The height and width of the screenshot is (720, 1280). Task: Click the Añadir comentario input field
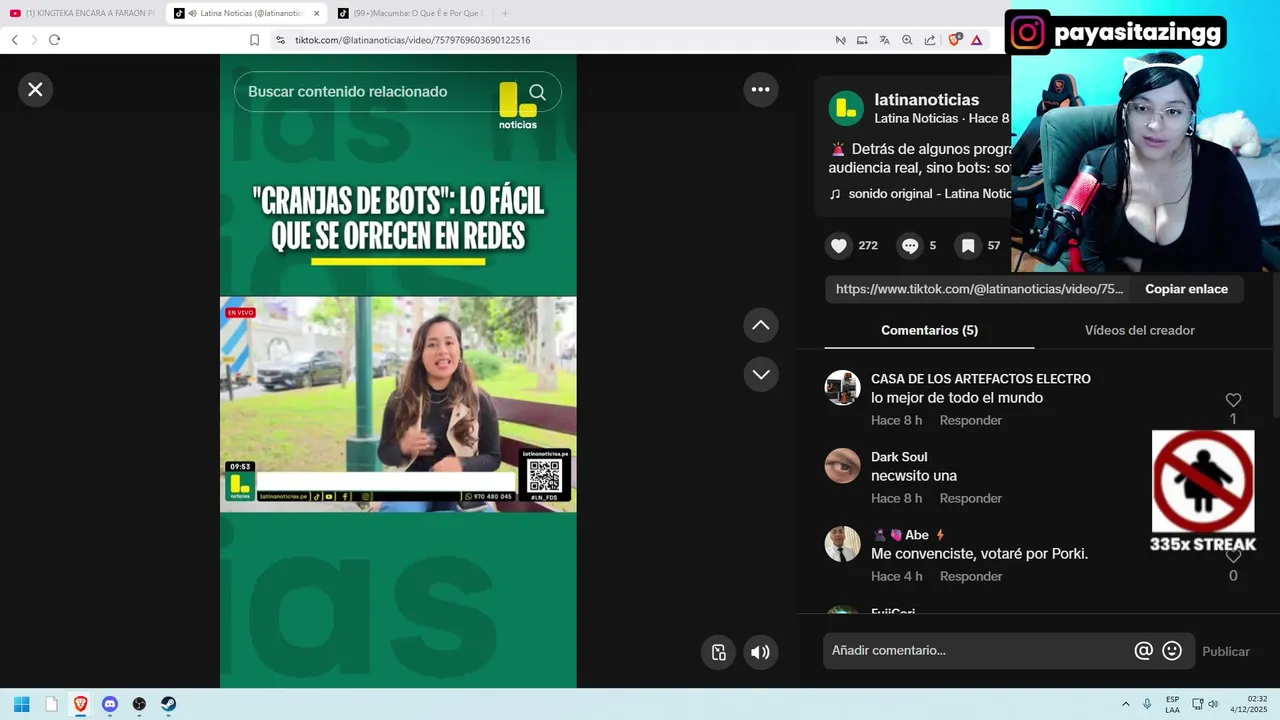click(x=980, y=651)
